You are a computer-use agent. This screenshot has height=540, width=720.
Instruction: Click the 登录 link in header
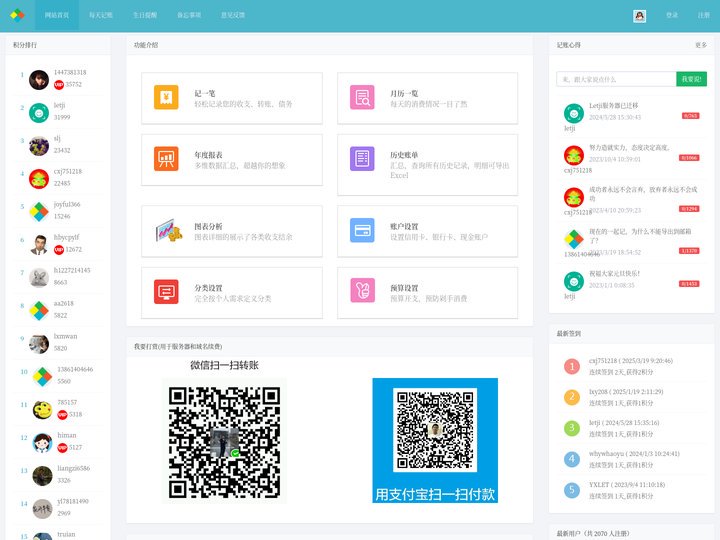pos(672,15)
